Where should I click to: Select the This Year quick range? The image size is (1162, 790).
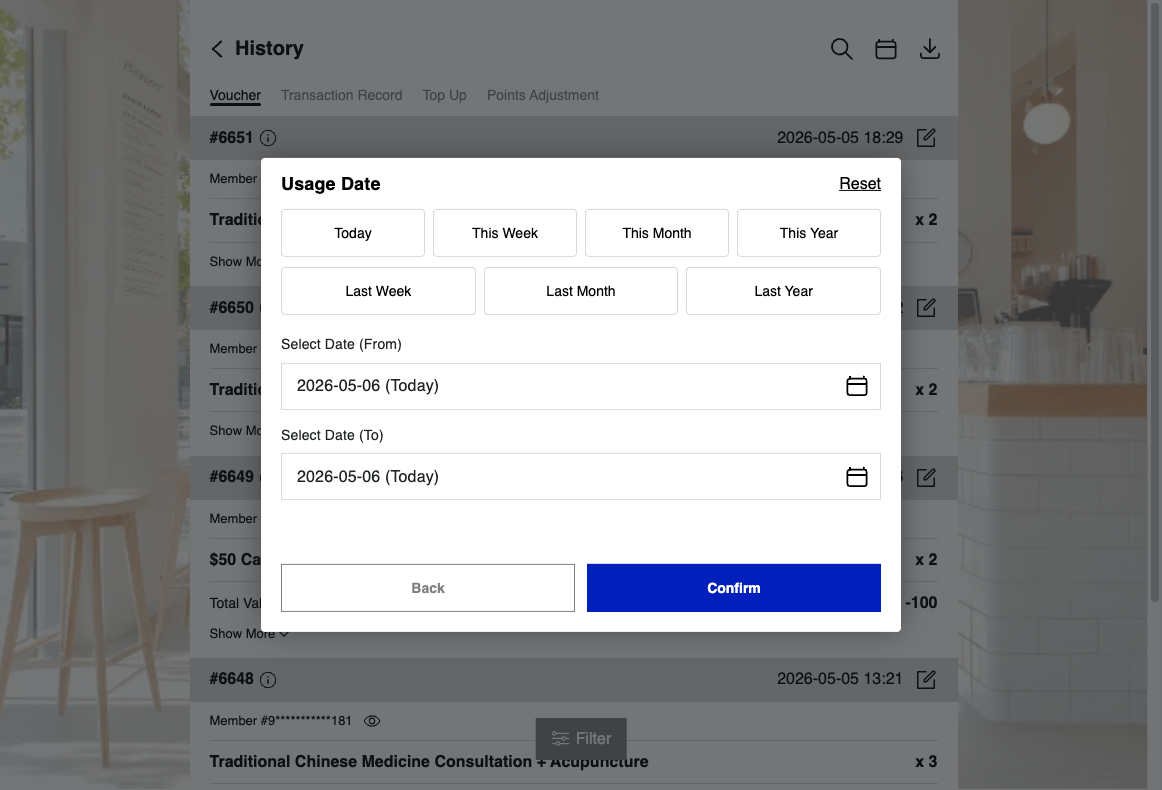[x=809, y=233]
